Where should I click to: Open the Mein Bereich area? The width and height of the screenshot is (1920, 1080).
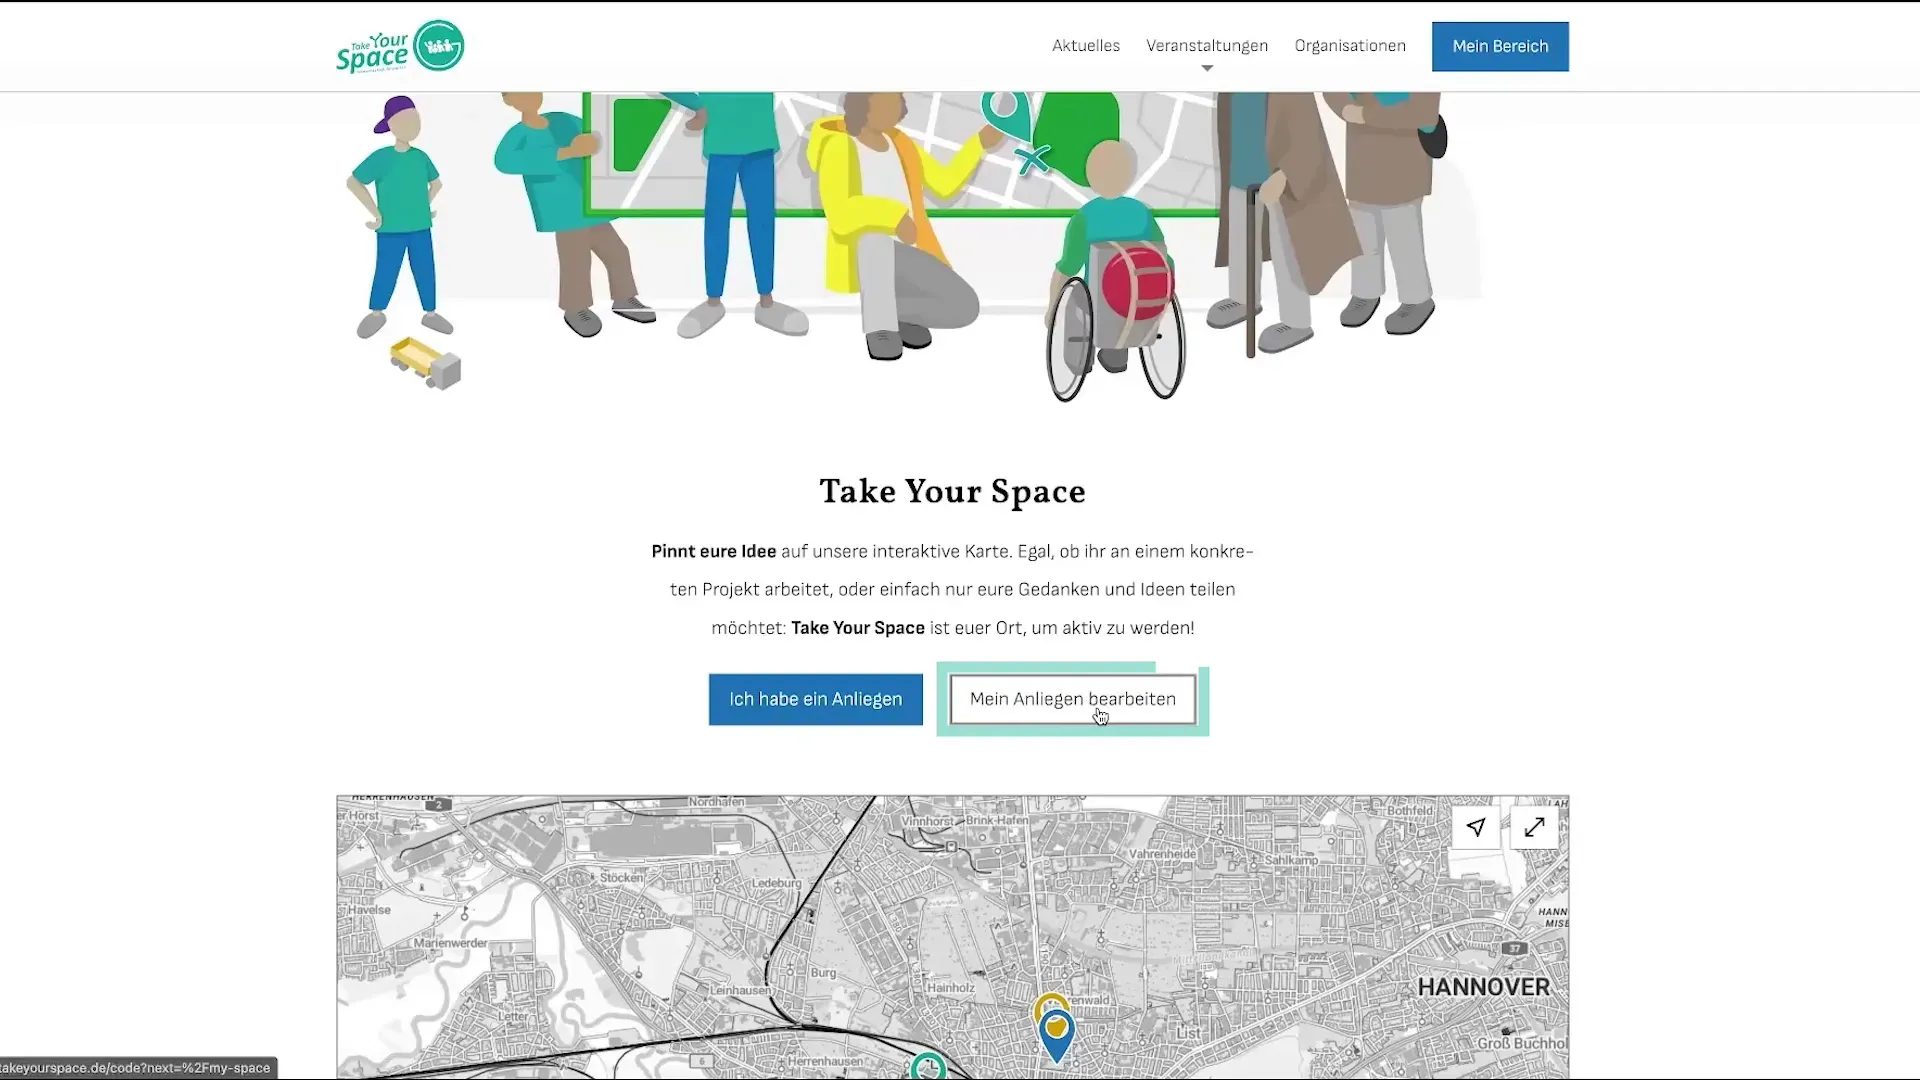point(1500,46)
